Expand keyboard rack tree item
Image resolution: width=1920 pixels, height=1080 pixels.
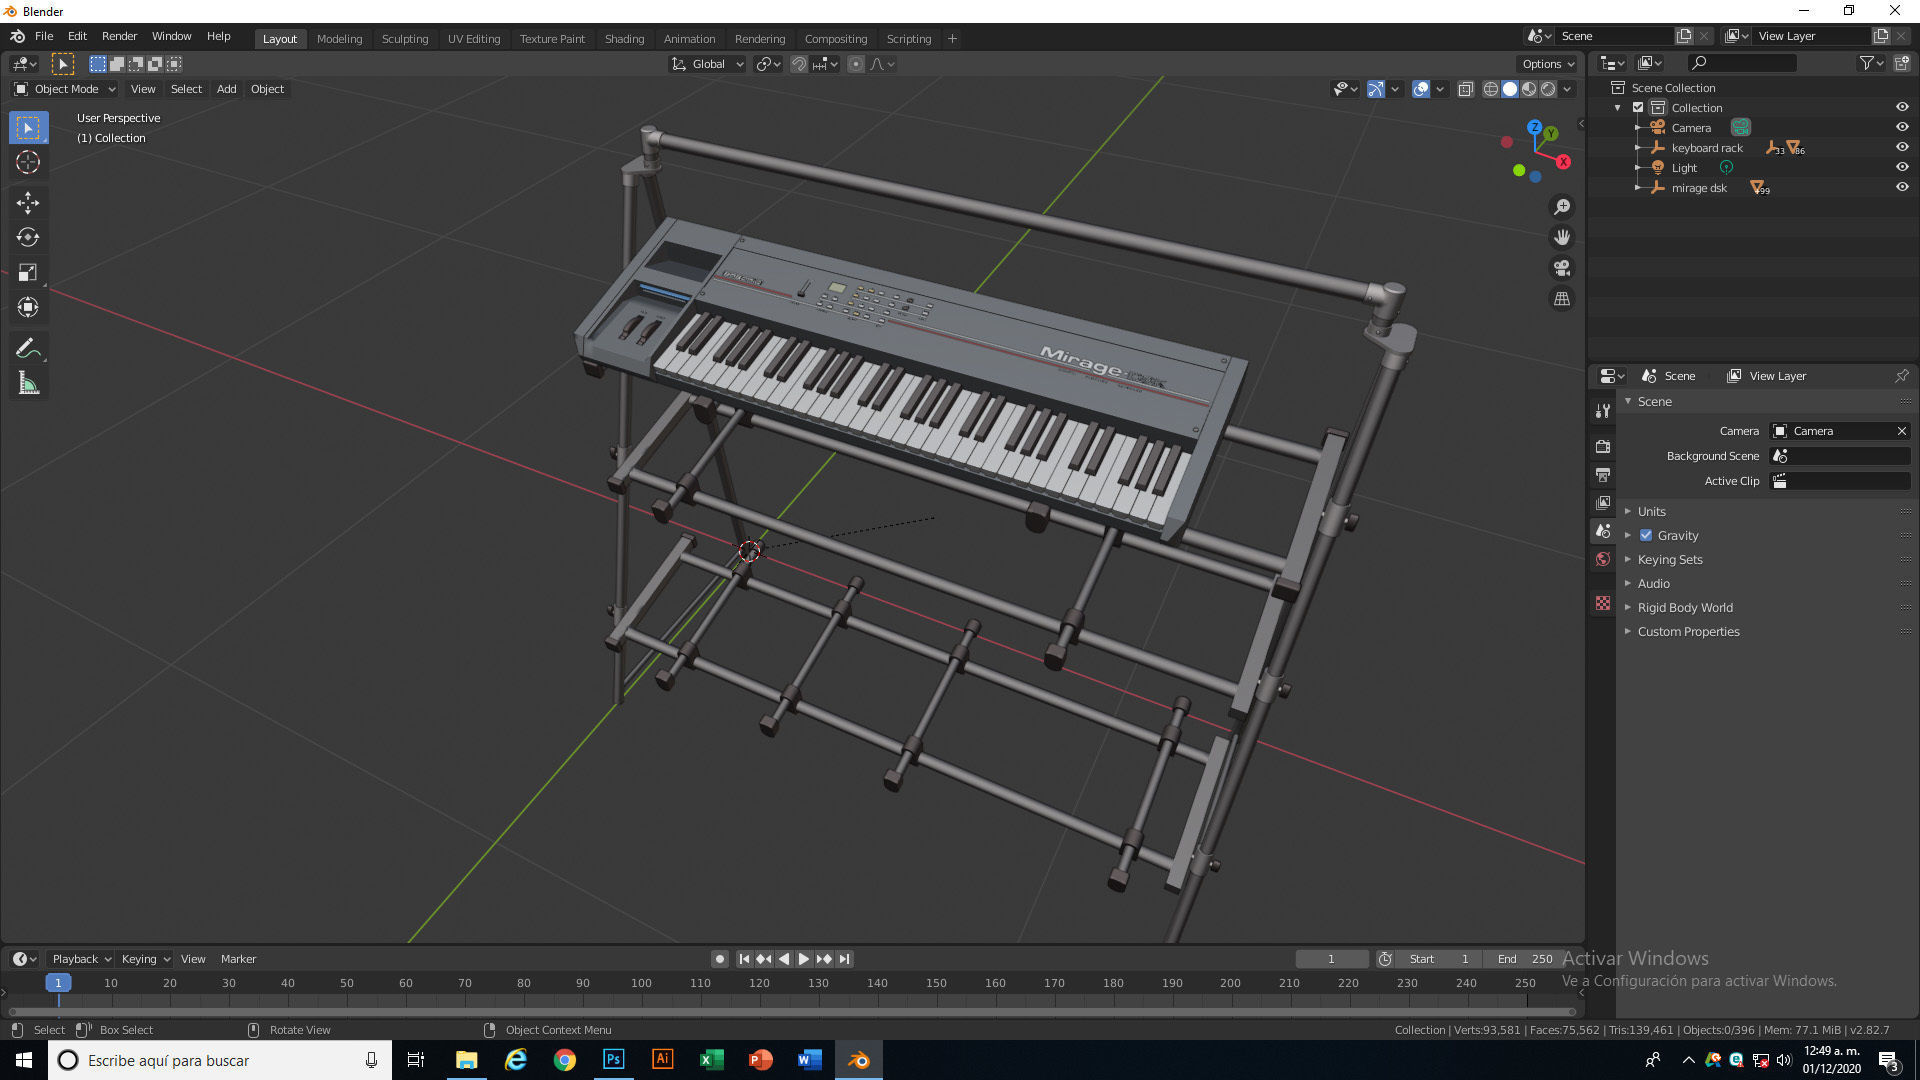1637,148
